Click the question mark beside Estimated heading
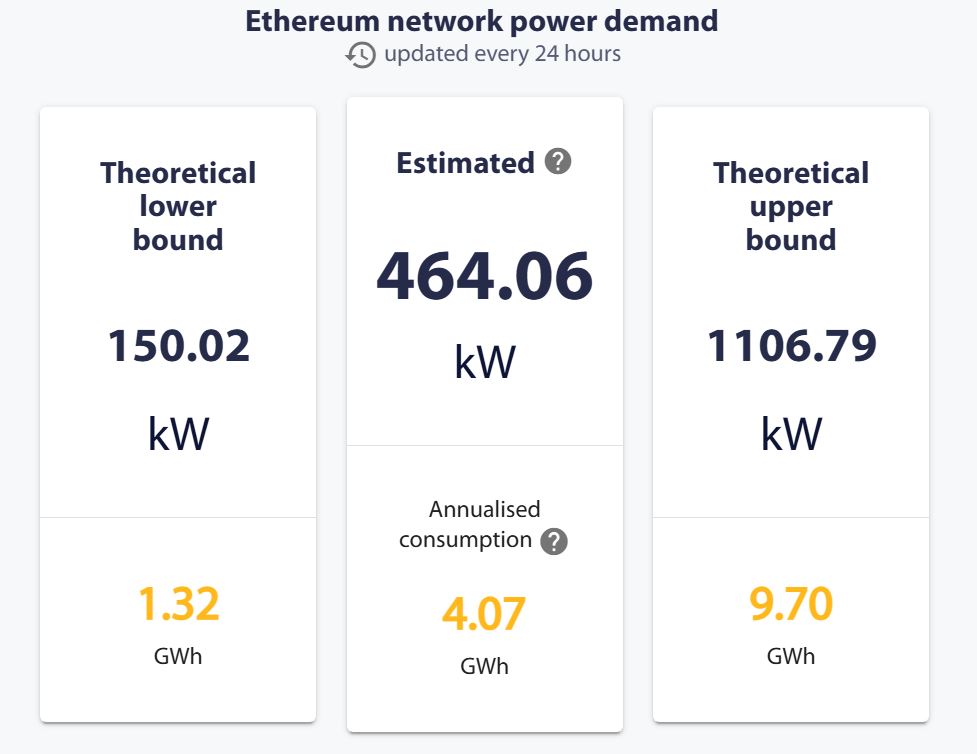 (558, 161)
